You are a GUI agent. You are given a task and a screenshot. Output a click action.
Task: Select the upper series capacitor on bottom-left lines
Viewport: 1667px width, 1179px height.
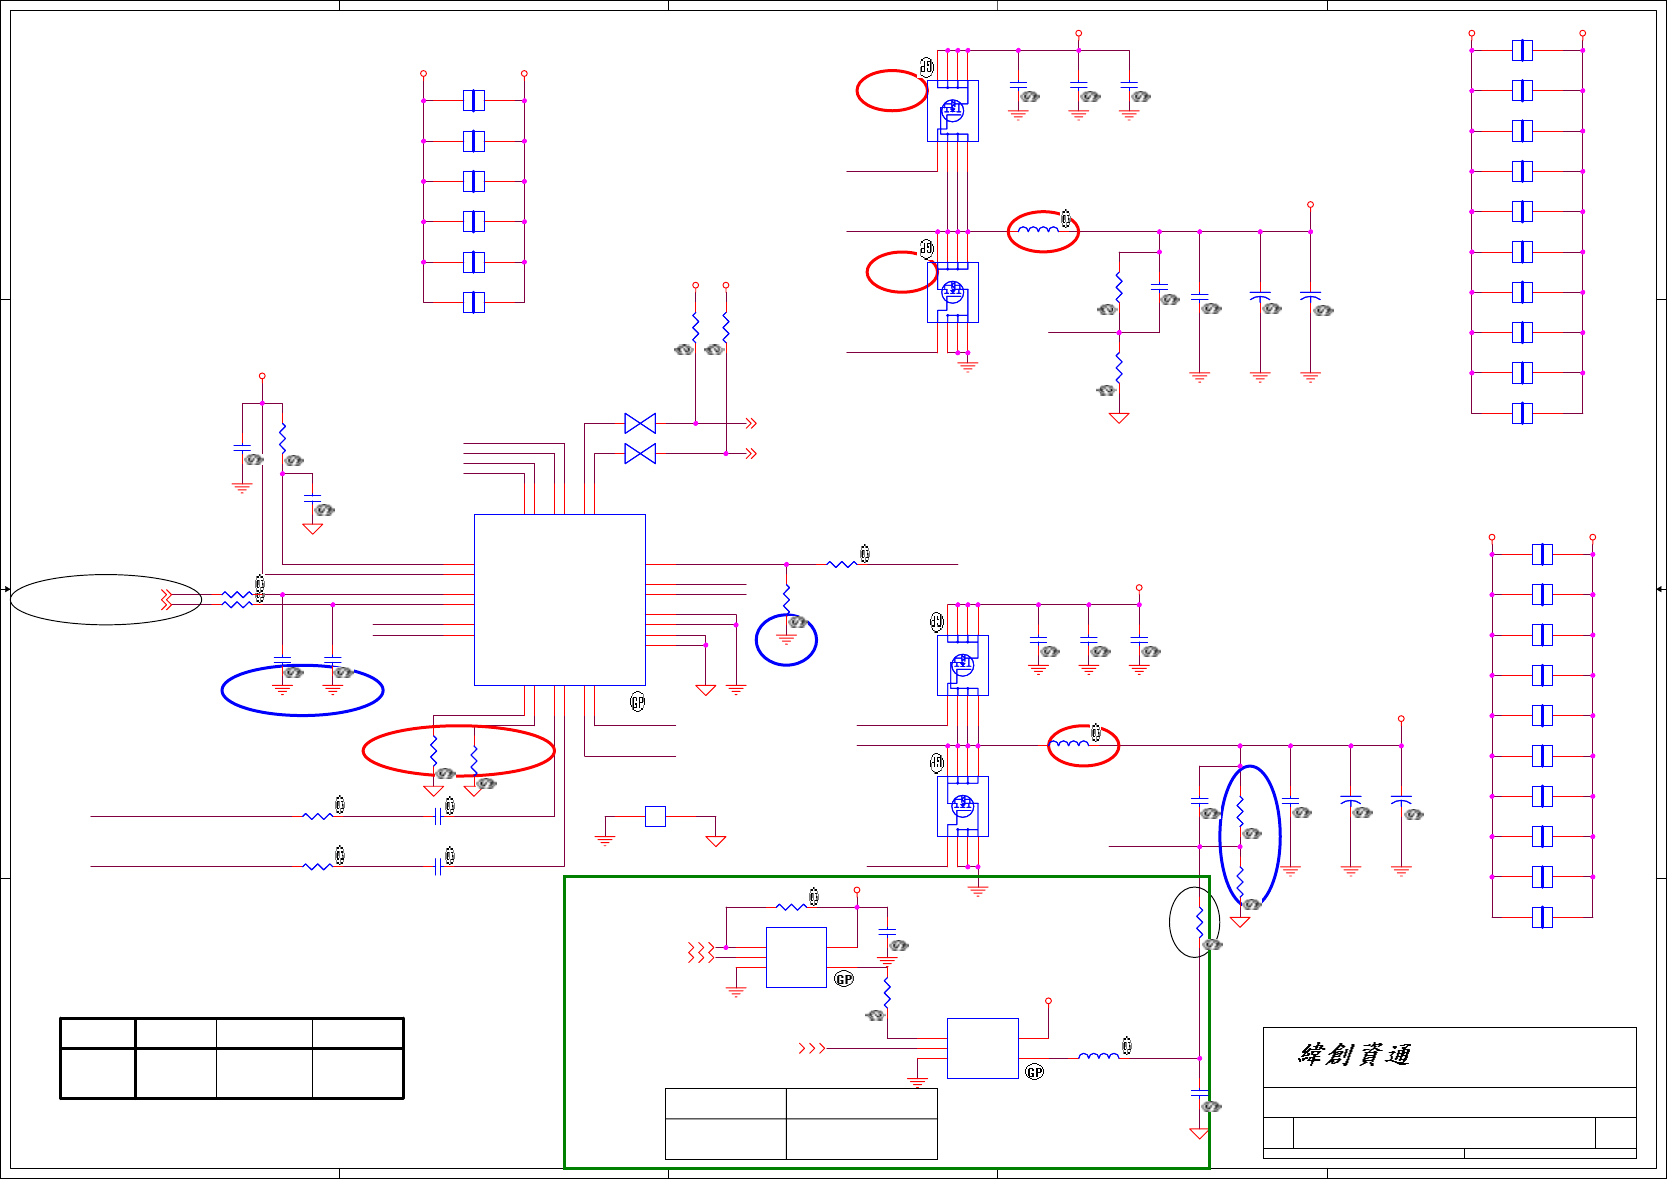pos(439,816)
